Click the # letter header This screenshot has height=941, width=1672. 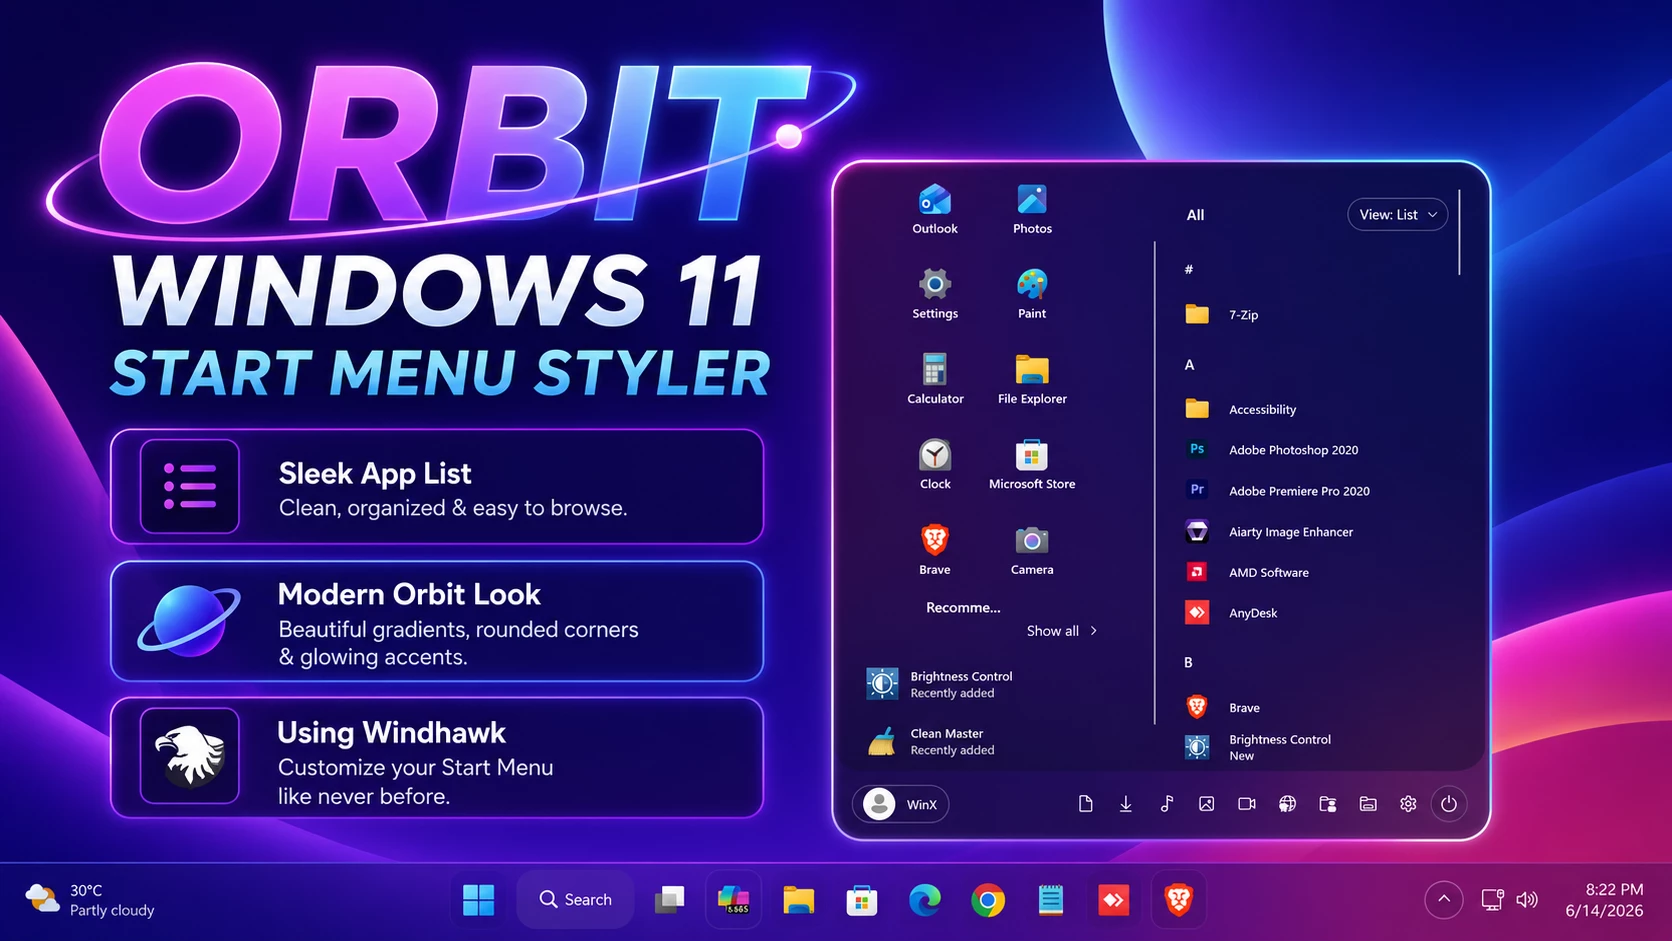coord(1189,269)
